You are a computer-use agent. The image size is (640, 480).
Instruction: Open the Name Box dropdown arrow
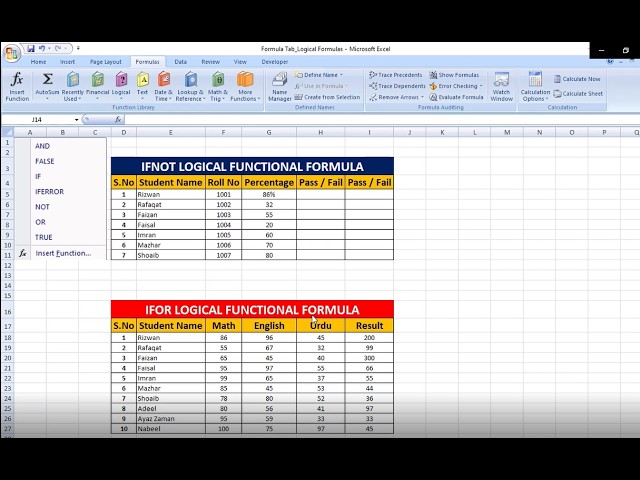click(x=76, y=120)
